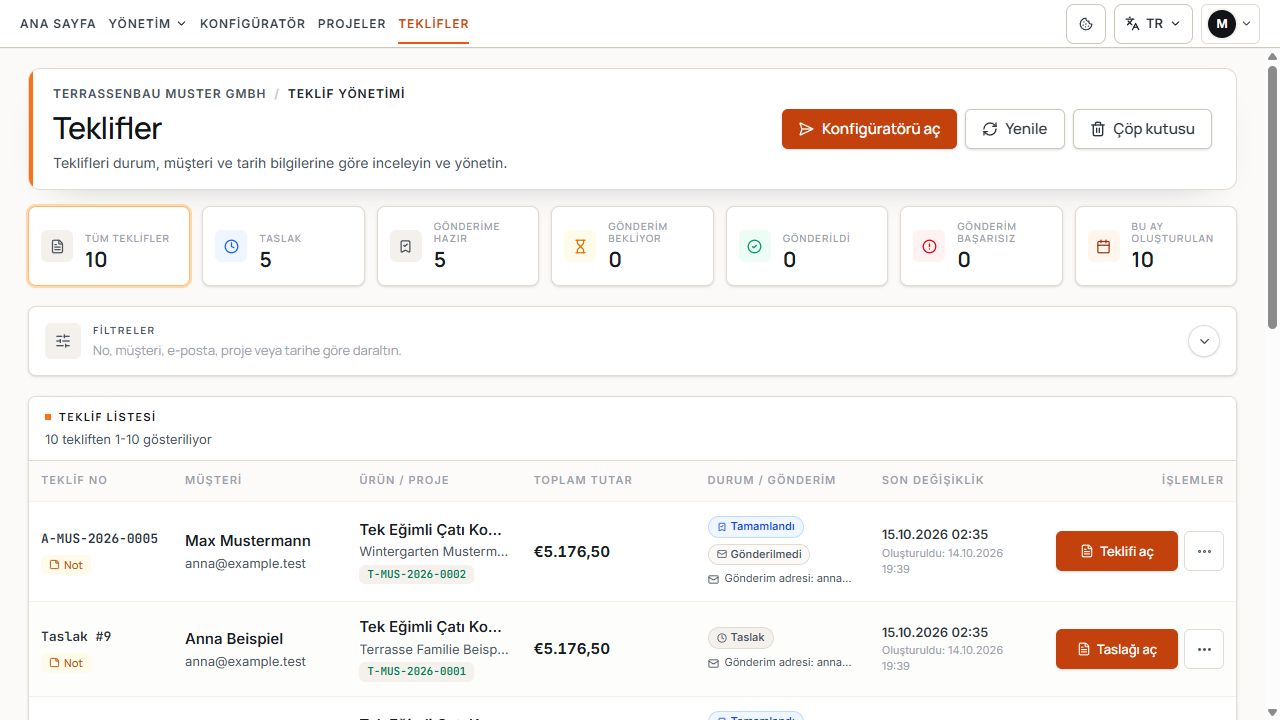
Task: Click the filter sliders icon in Filtreler panel
Action: pyautogui.click(x=63, y=341)
